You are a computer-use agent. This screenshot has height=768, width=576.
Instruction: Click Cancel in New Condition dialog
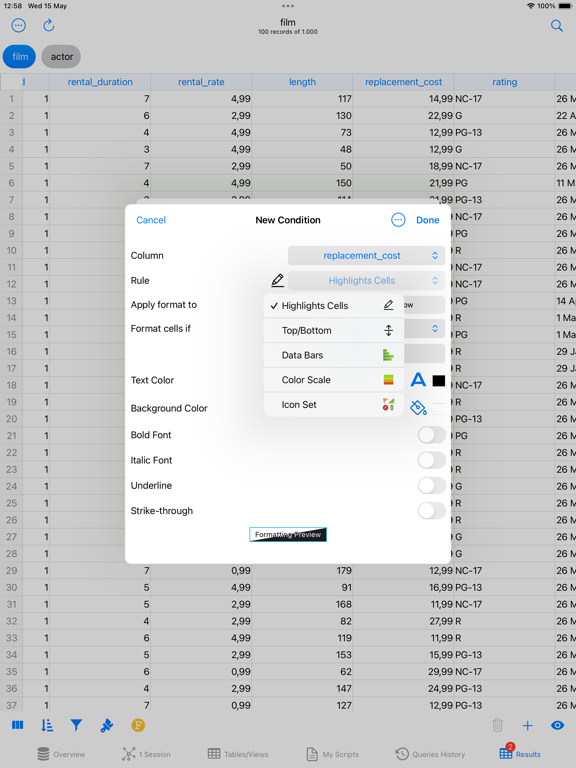click(151, 220)
